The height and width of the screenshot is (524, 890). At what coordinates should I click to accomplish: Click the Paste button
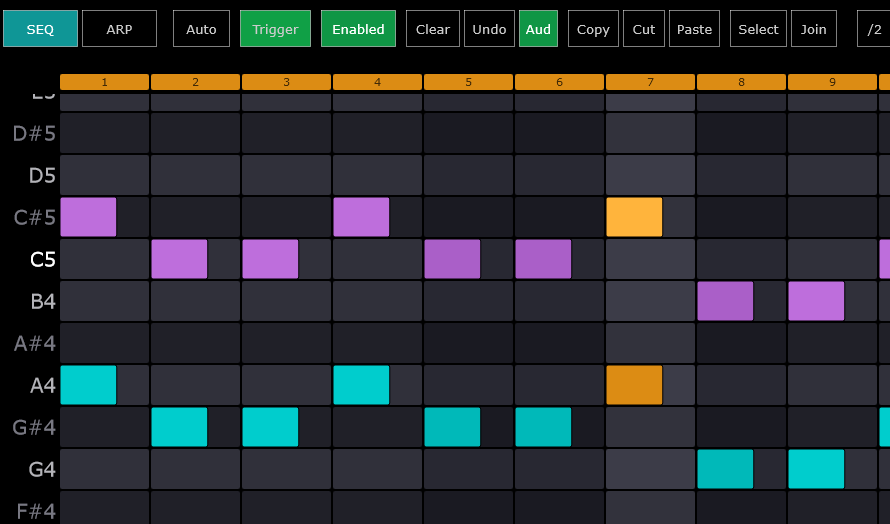[x=694, y=29]
